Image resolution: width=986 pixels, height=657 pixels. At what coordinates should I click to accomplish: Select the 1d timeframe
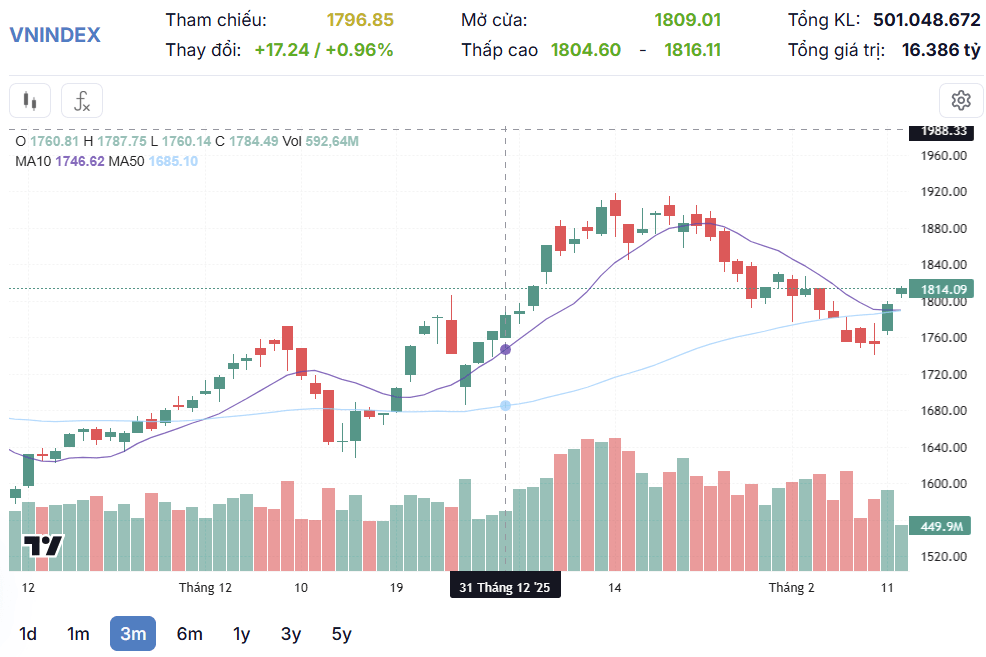[28, 634]
